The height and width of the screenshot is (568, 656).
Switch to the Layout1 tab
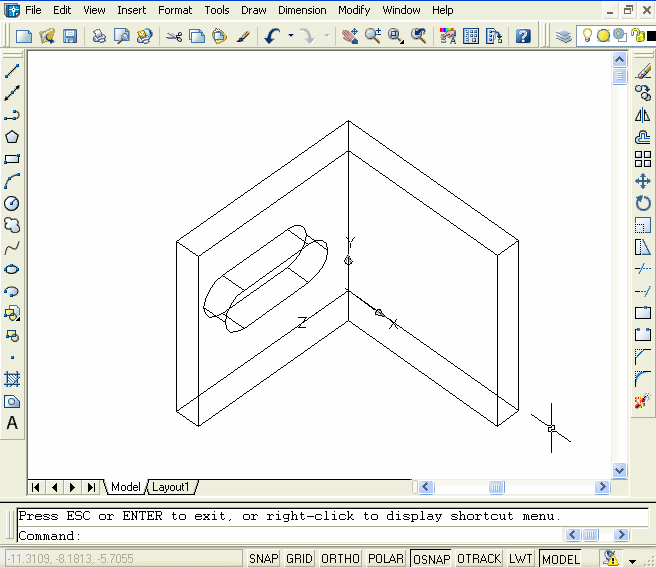pos(171,487)
